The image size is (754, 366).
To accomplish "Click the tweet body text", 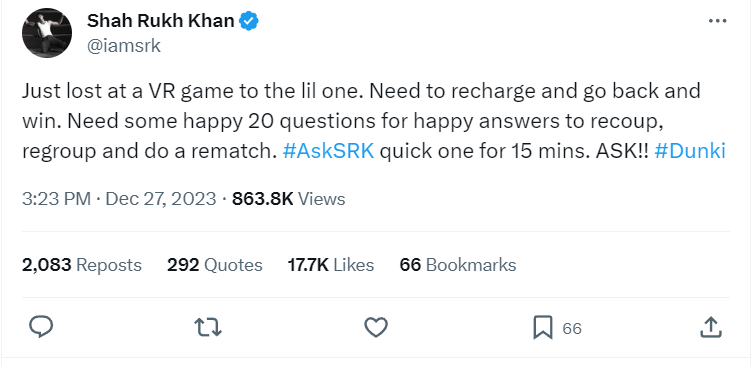I will coord(374,121).
